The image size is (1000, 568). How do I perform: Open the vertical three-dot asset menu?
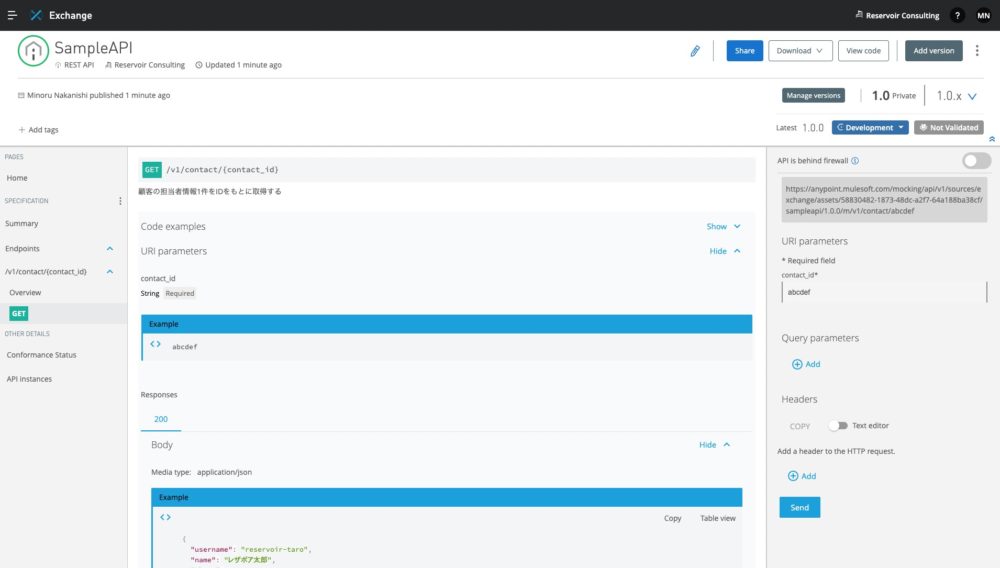977,50
